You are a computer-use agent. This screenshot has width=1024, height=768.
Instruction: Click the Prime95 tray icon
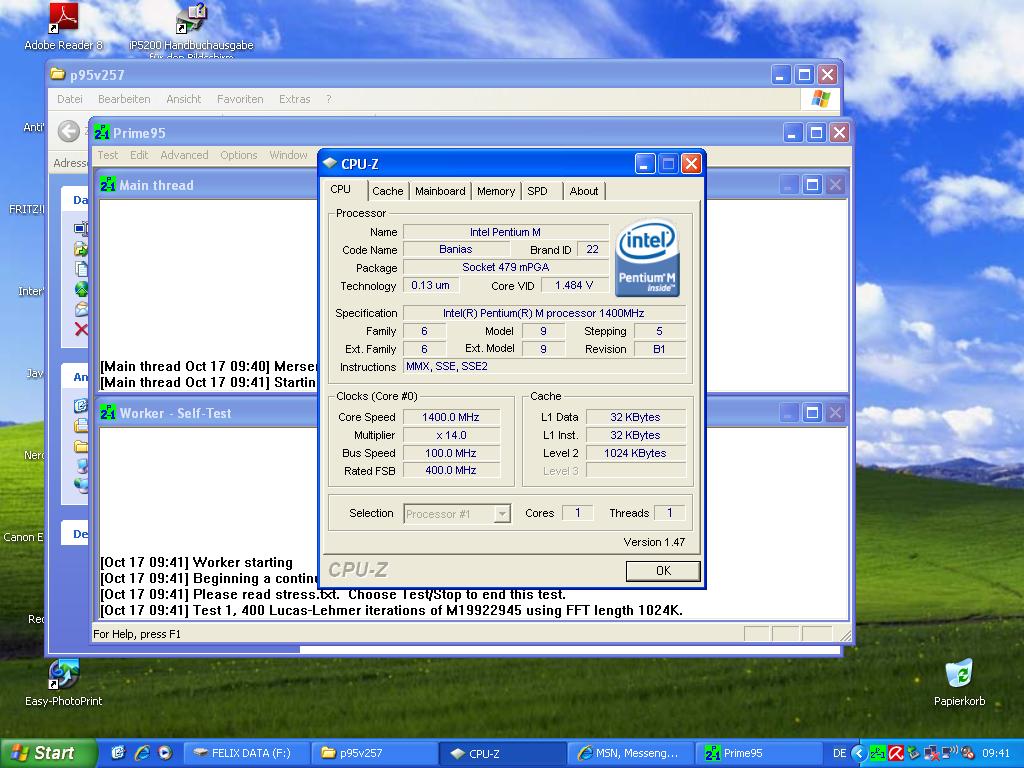click(878, 753)
